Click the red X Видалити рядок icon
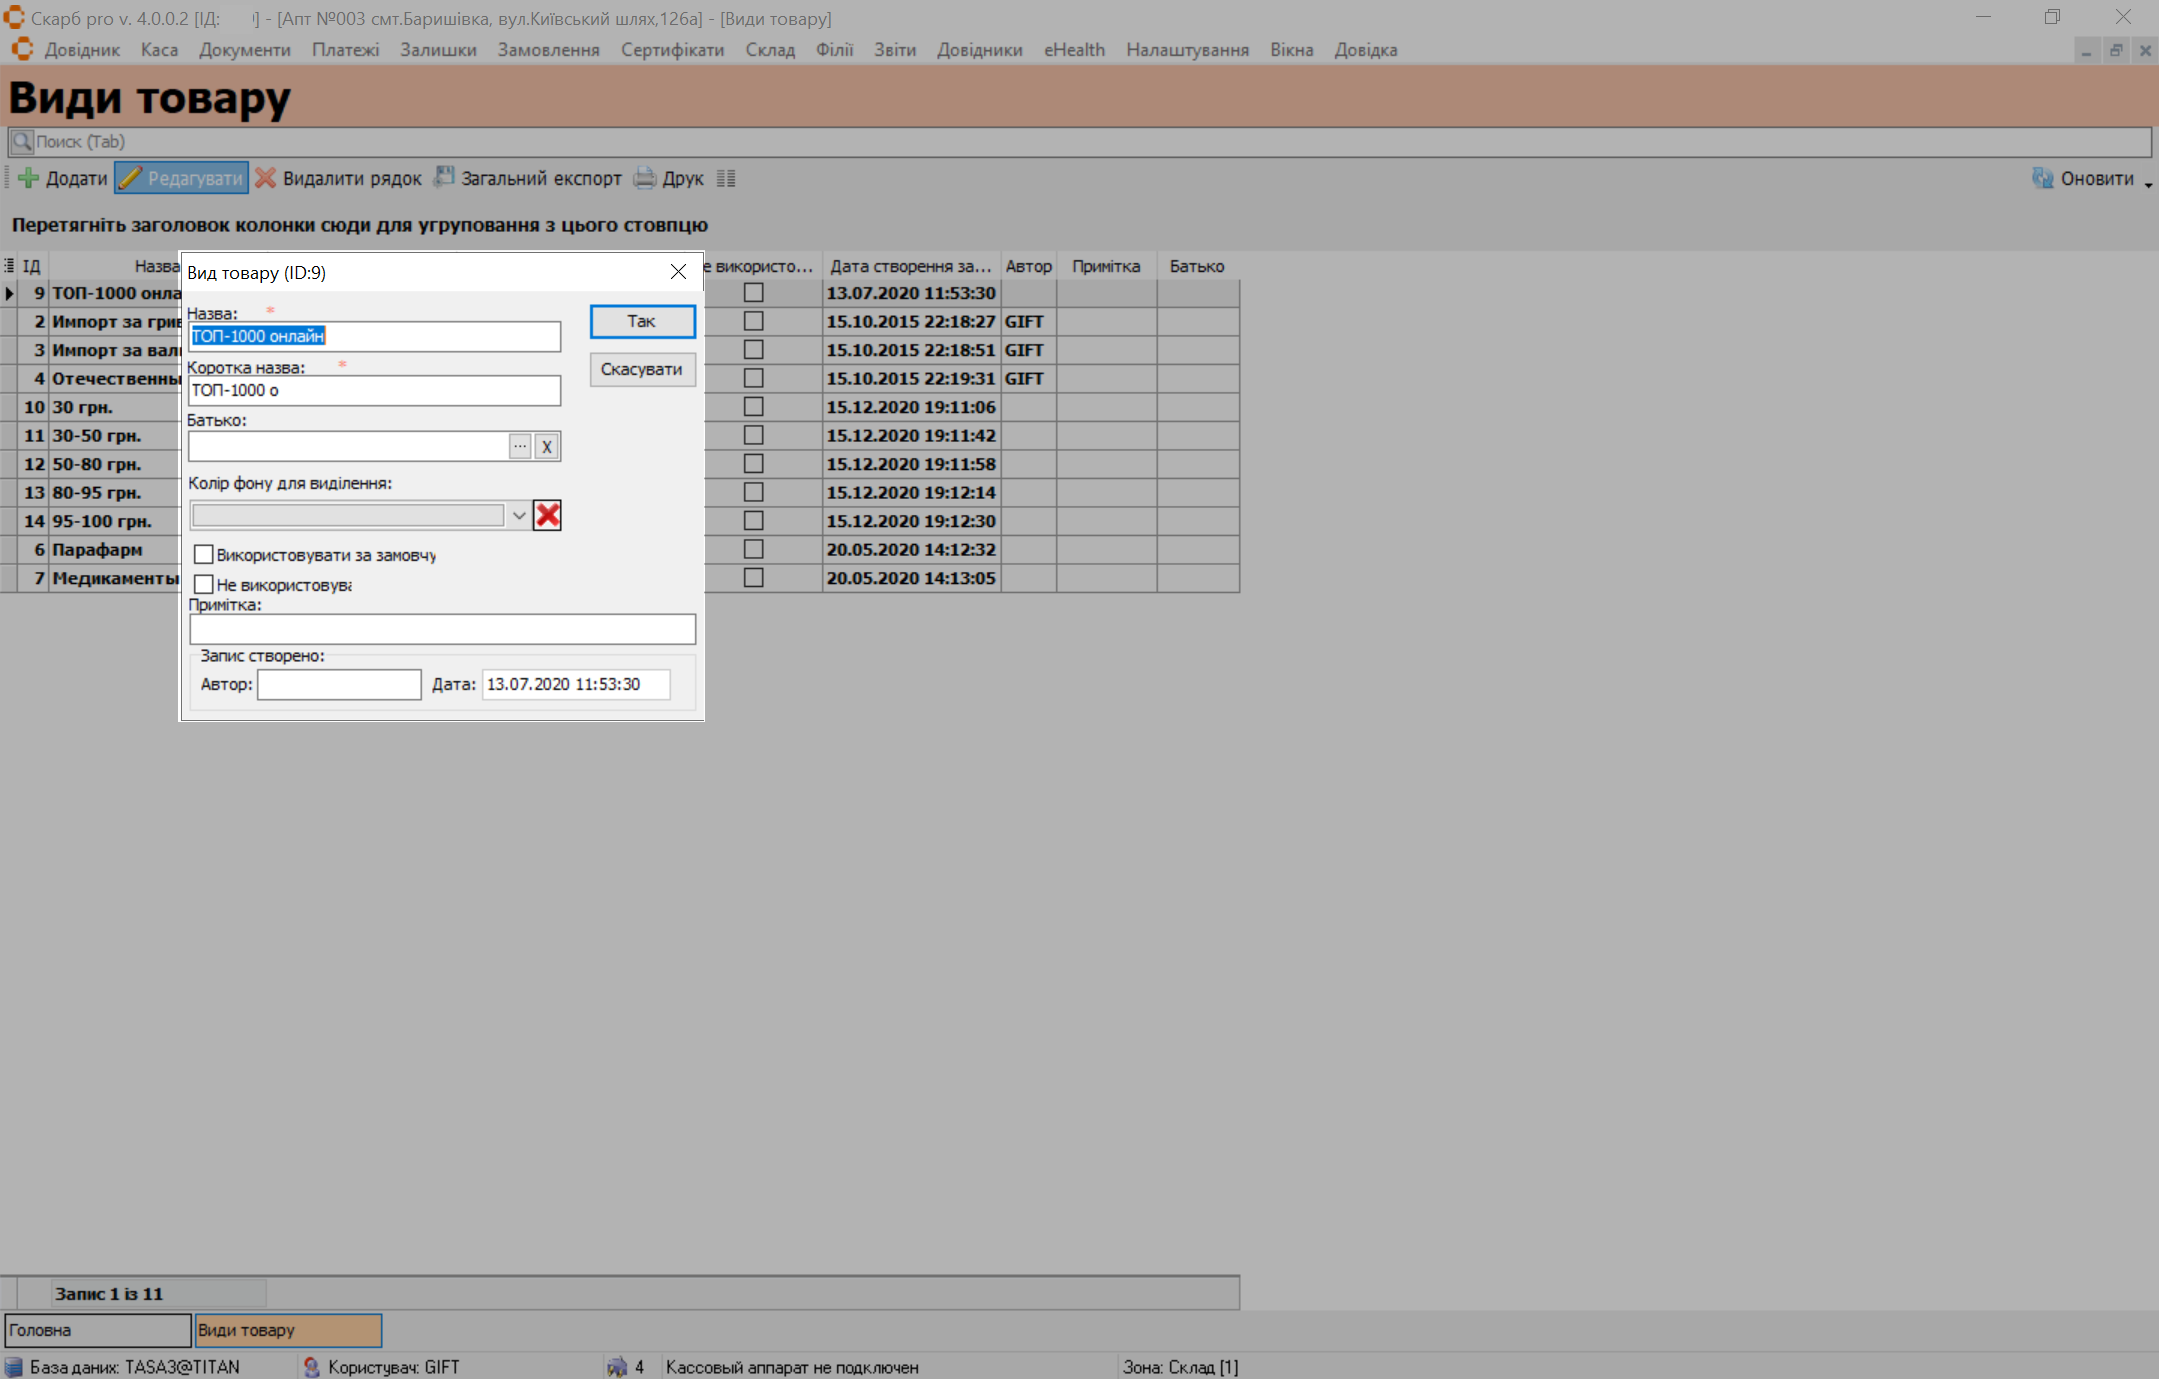Image resolution: width=2159 pixels, height=1379 pixels. [266, 179]
